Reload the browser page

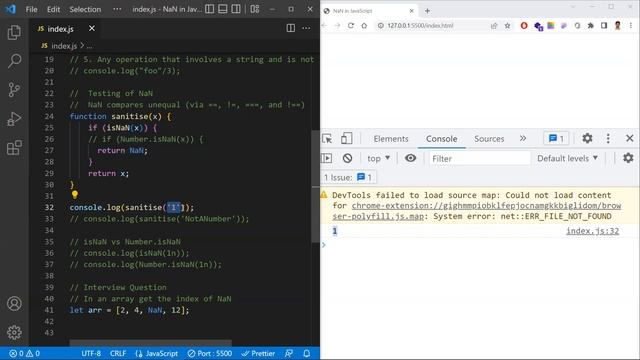coord(351,25)
